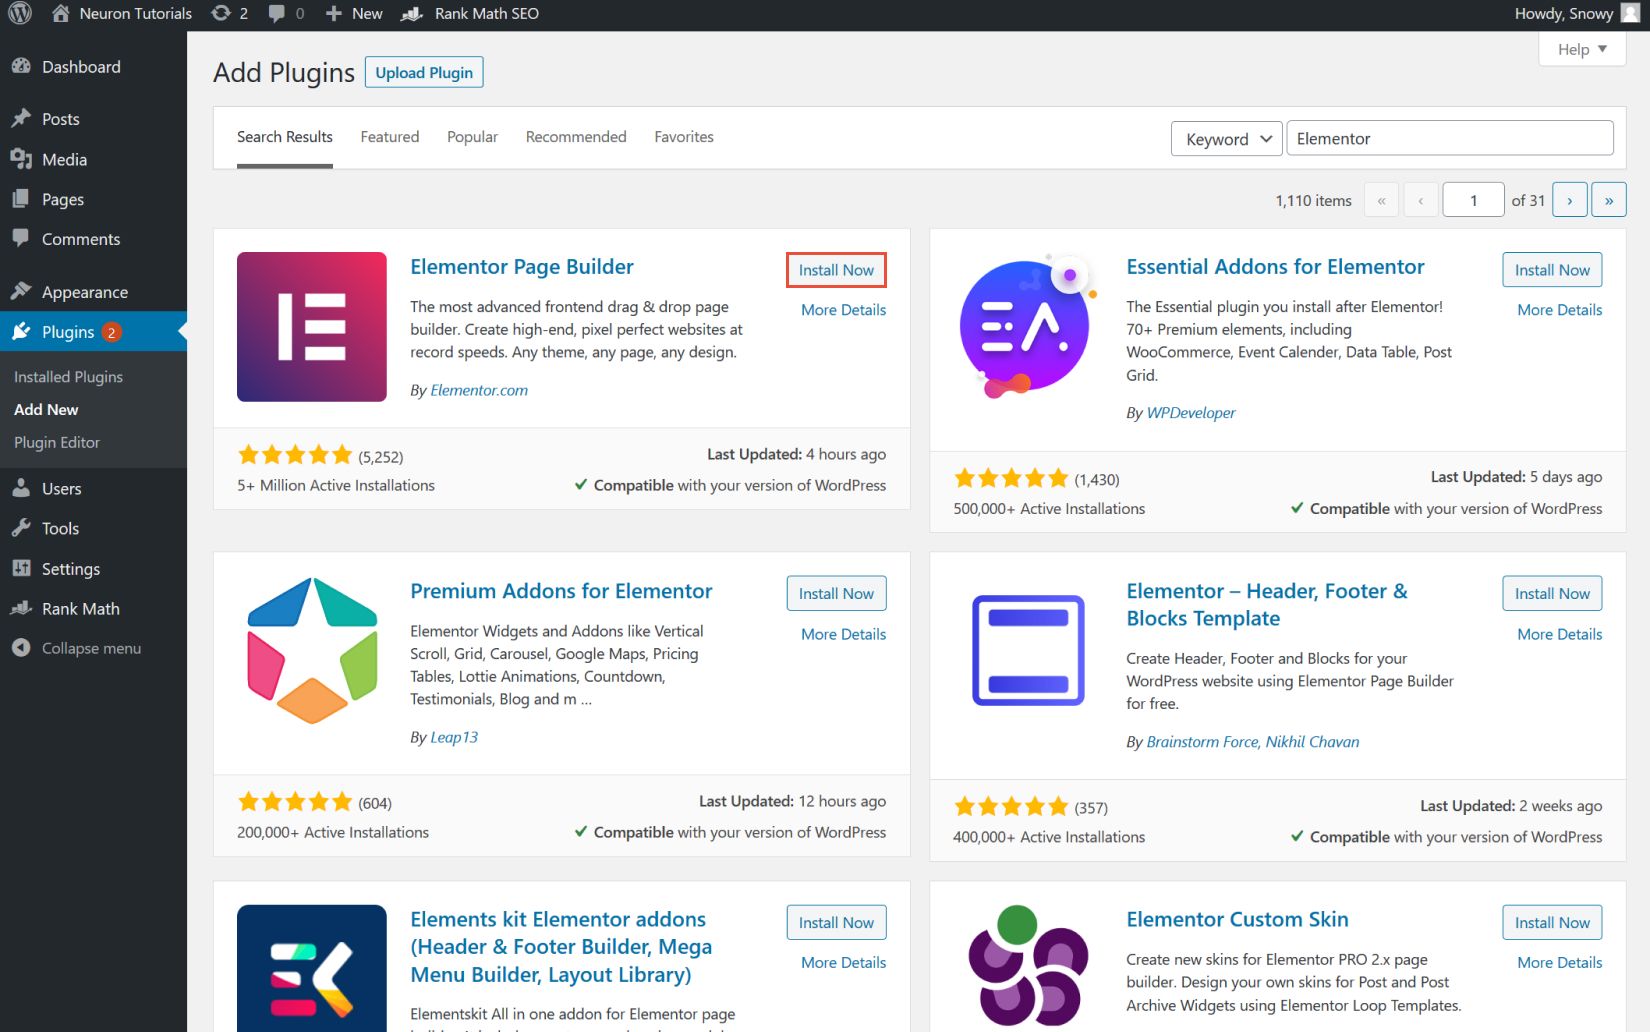
Task: Switch to the Popular plugins tab
Action: pyautogui.click(x=472, y=137)
